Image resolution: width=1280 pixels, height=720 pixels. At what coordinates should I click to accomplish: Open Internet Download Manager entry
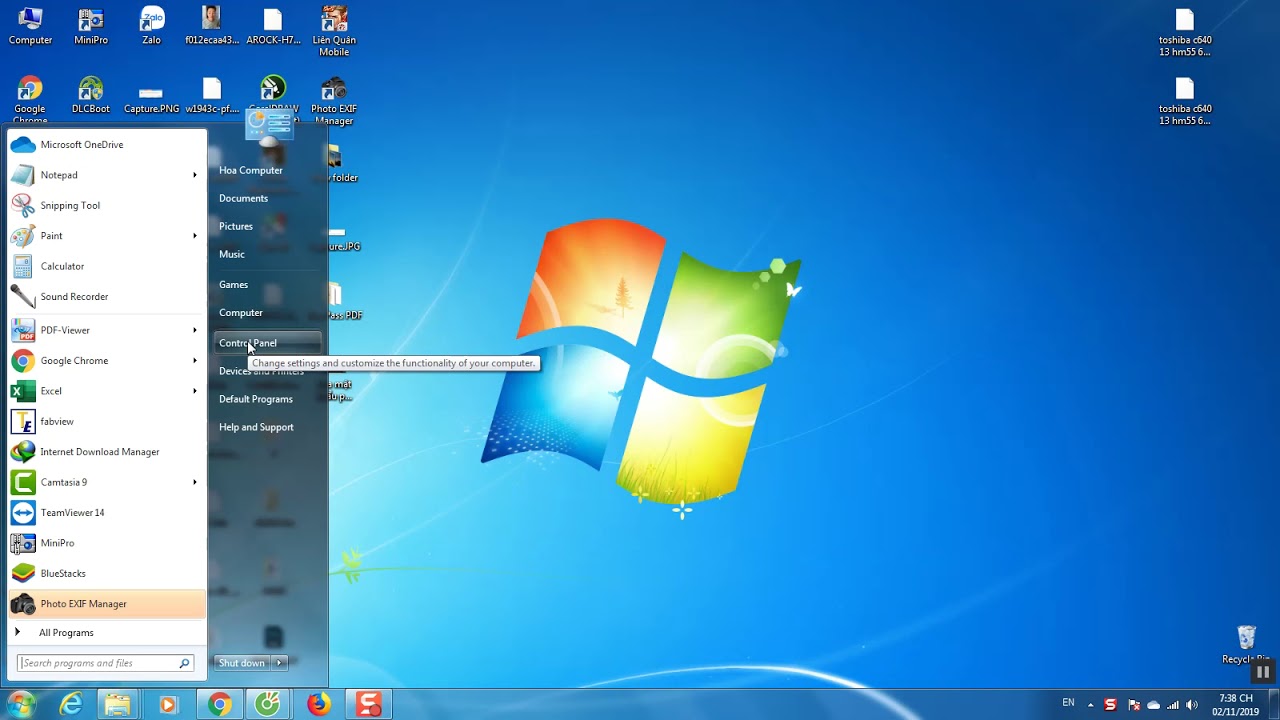106,452
